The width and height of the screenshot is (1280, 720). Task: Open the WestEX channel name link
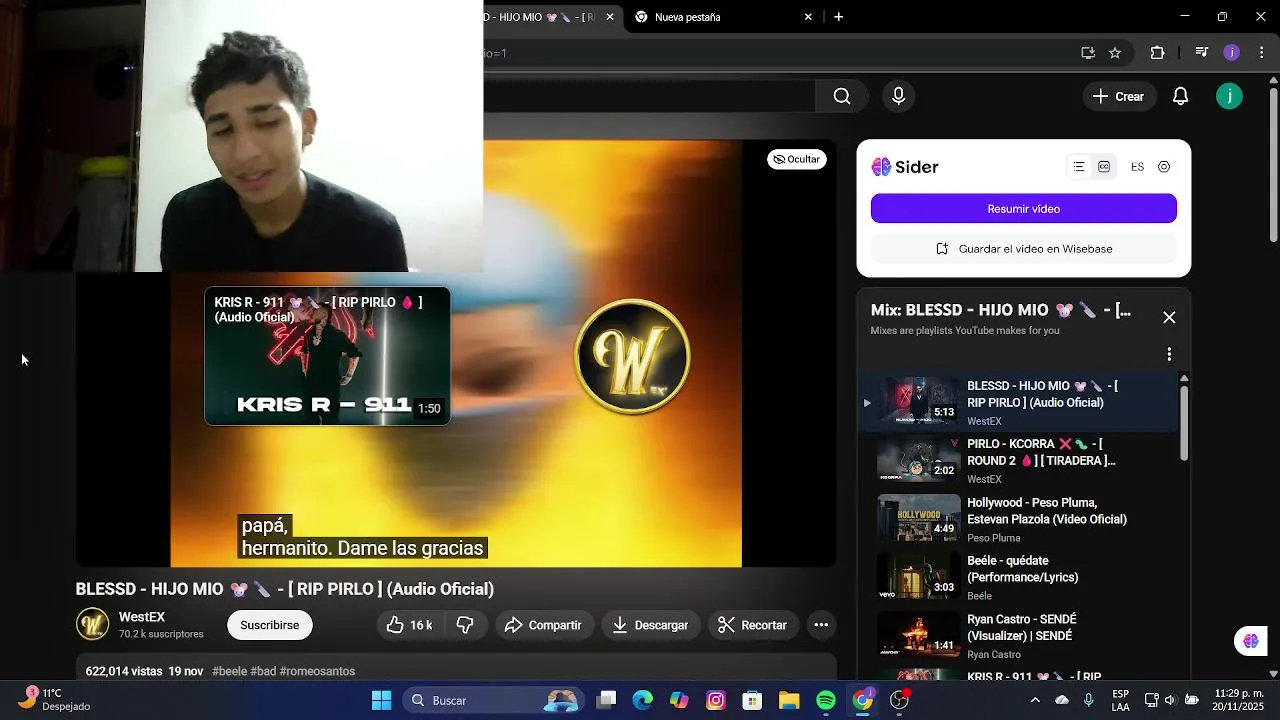(x=142, y=617)
